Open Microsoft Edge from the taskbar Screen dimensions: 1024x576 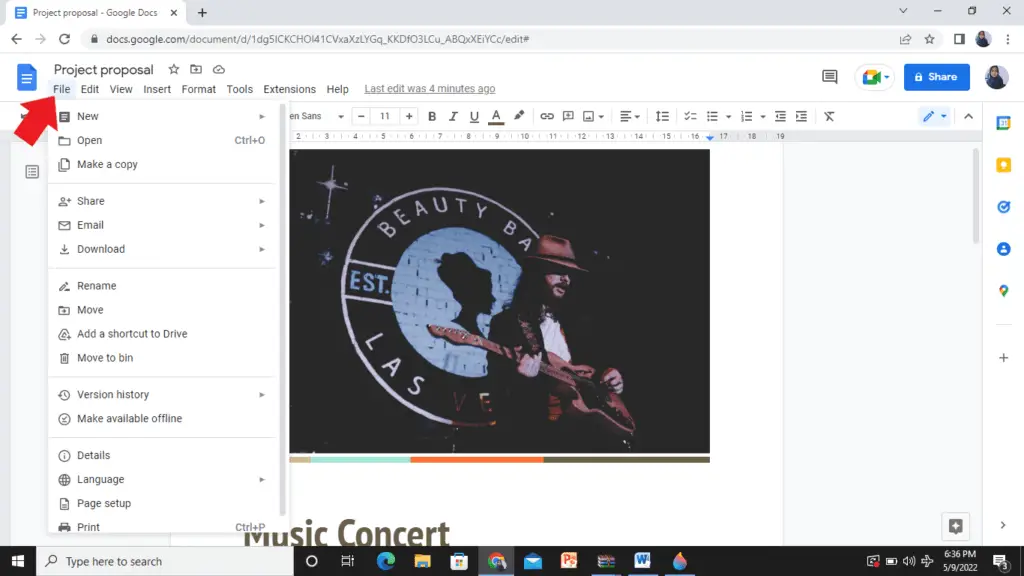pyautogui.click(x=386, y=561)
